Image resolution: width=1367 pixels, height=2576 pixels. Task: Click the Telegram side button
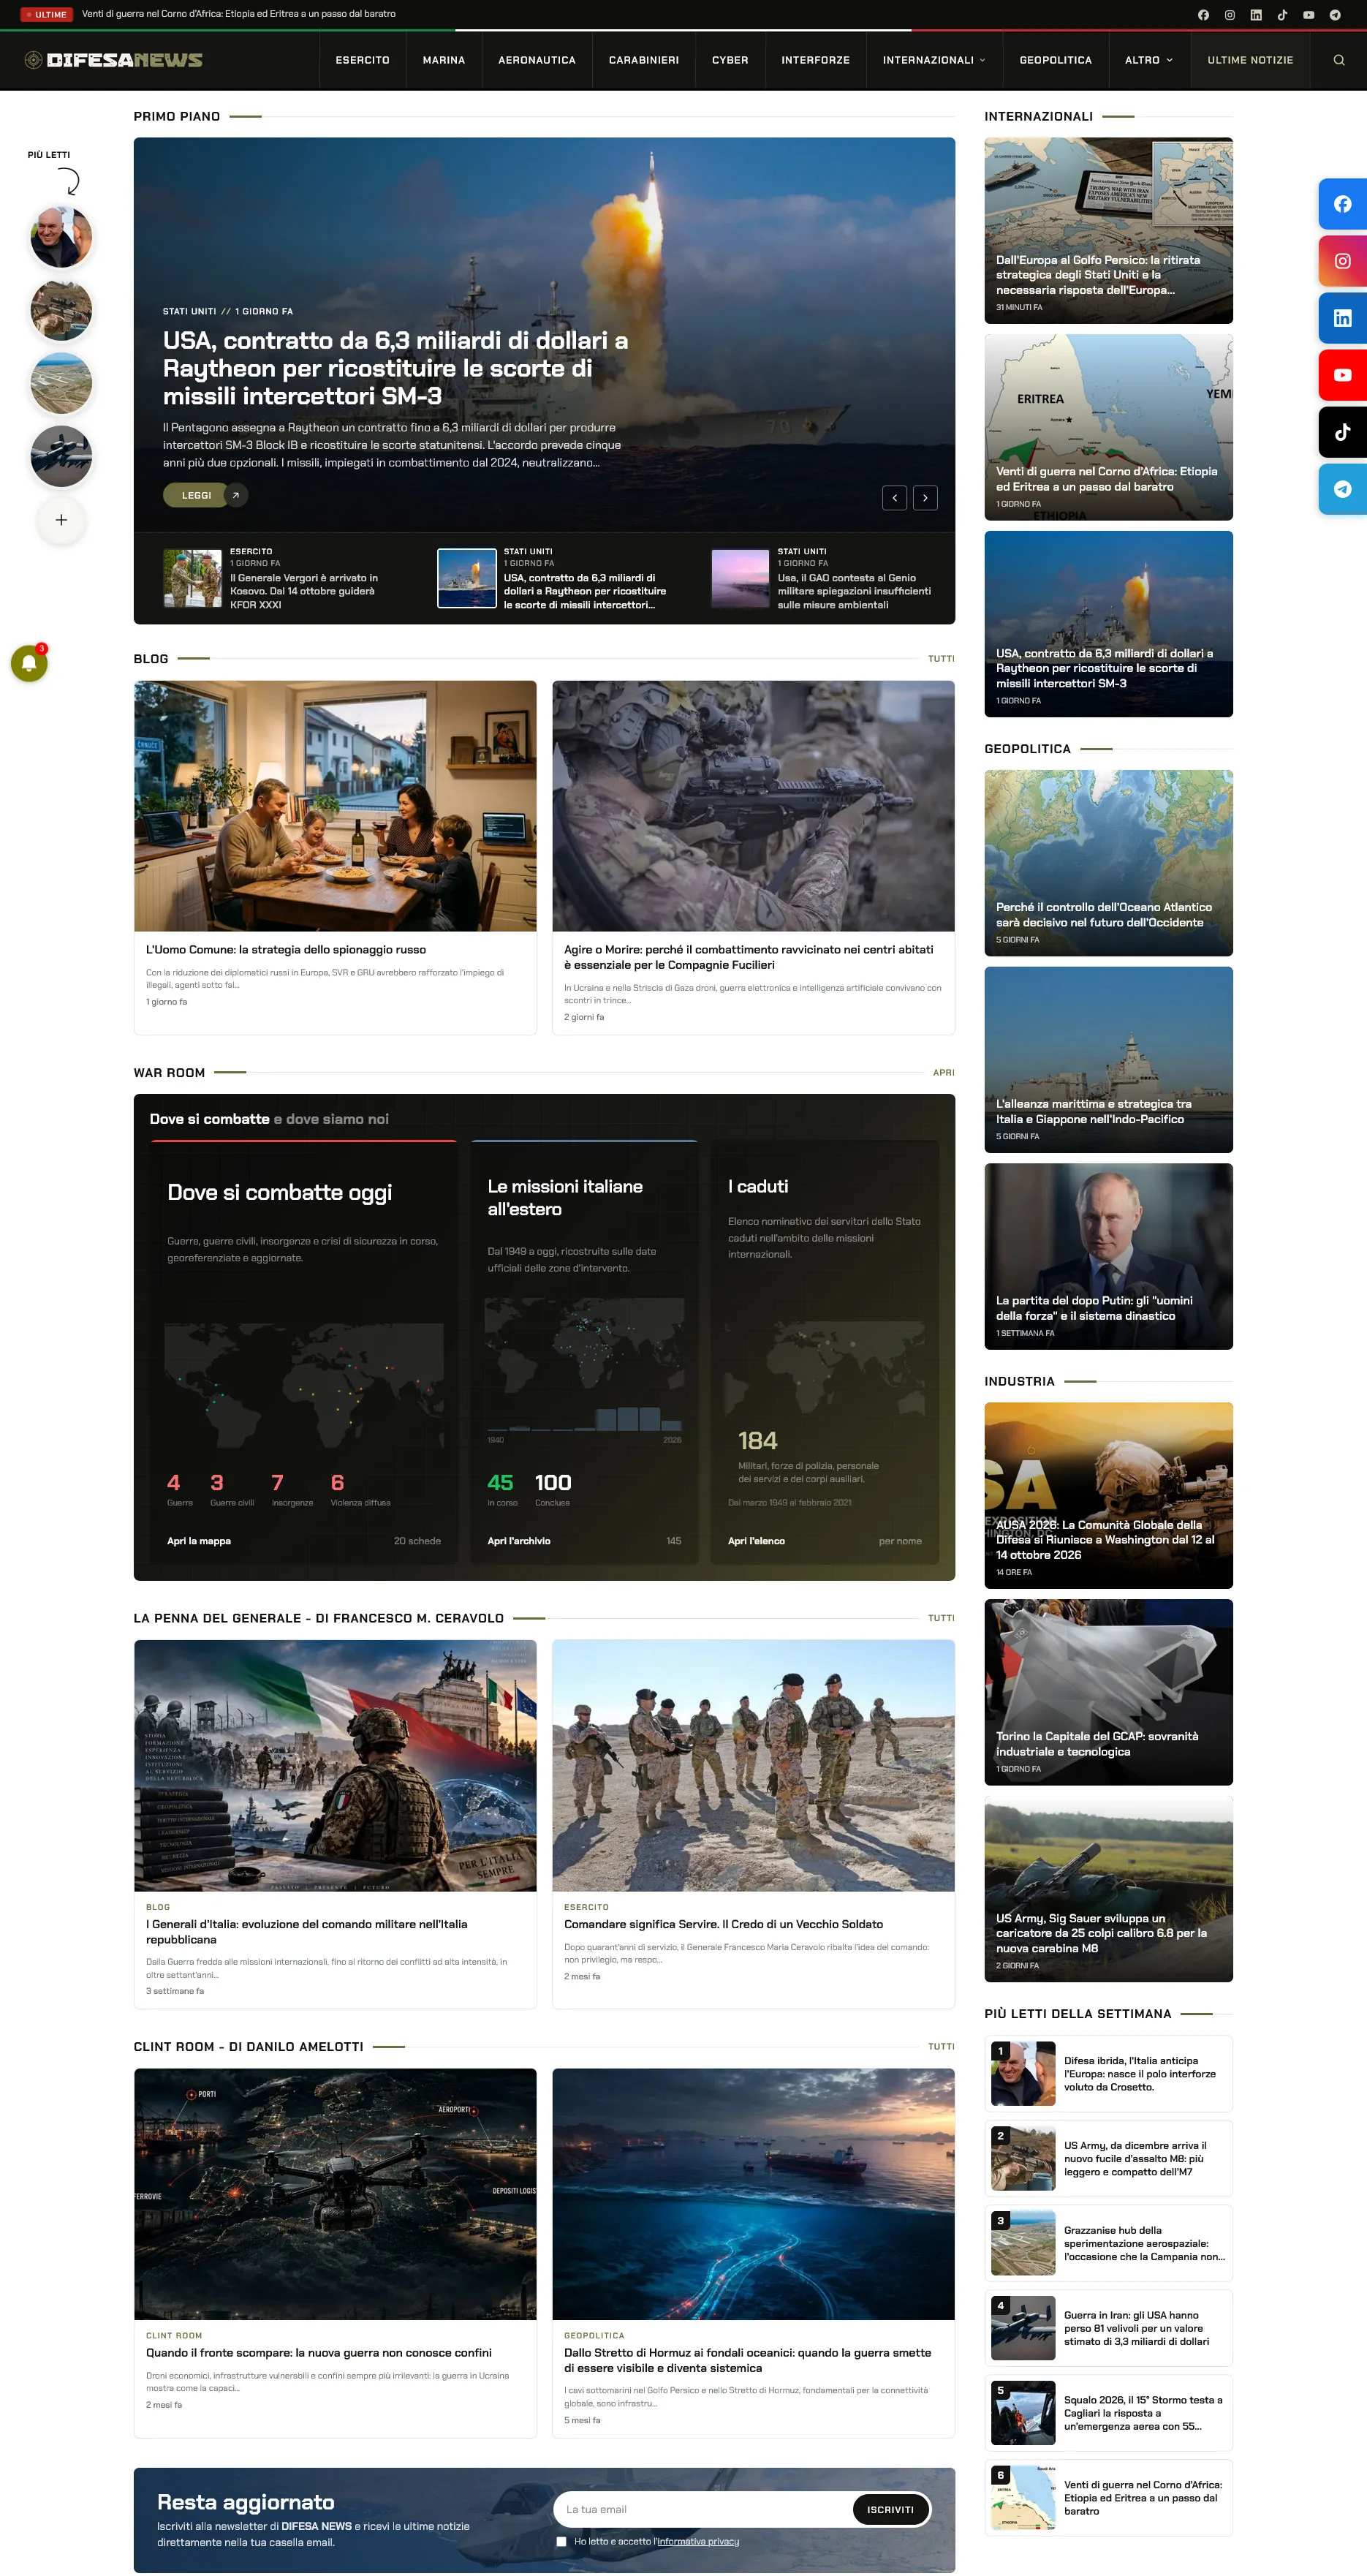(x=1342, y=489)
